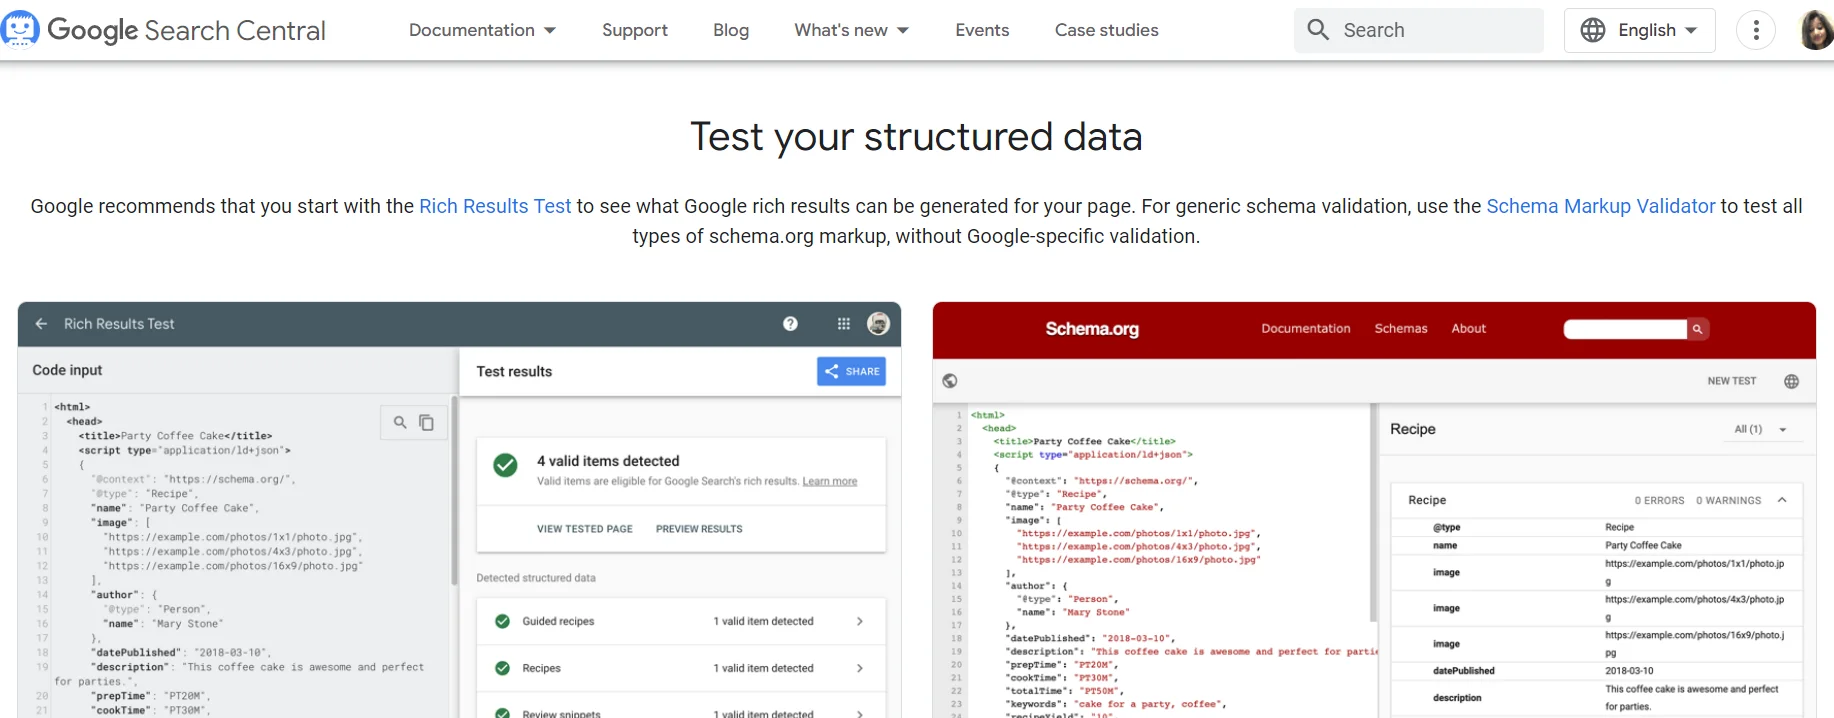
Task: Open the apps grid icon in Rich Results Test
Action: tap(844, 324)
